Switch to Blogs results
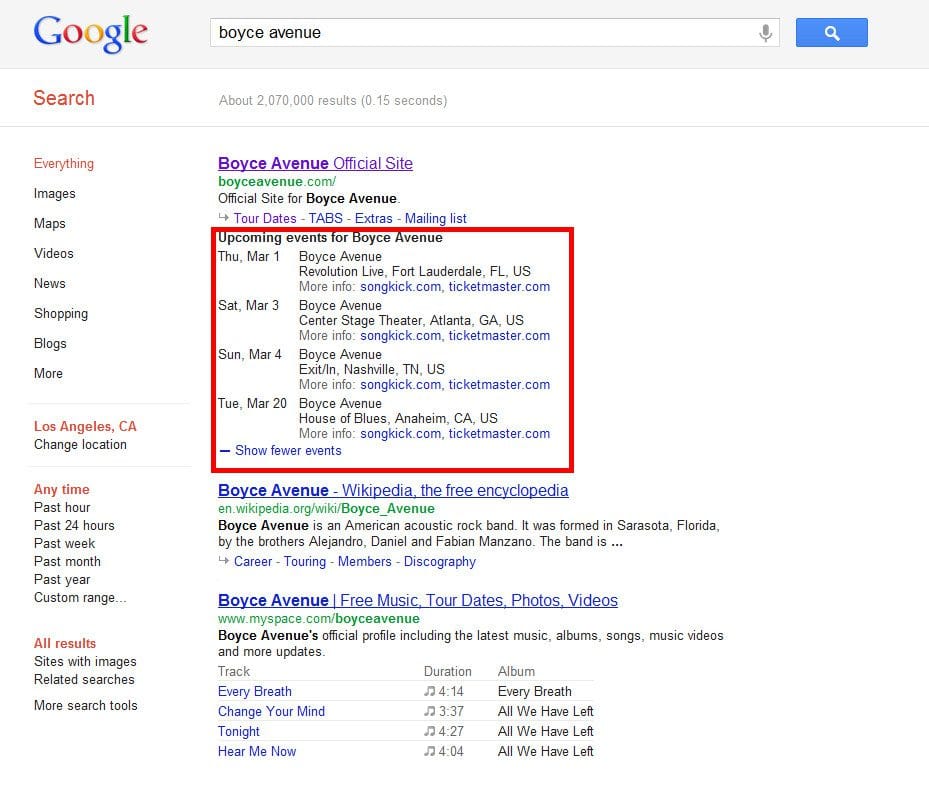 [50, 344]
